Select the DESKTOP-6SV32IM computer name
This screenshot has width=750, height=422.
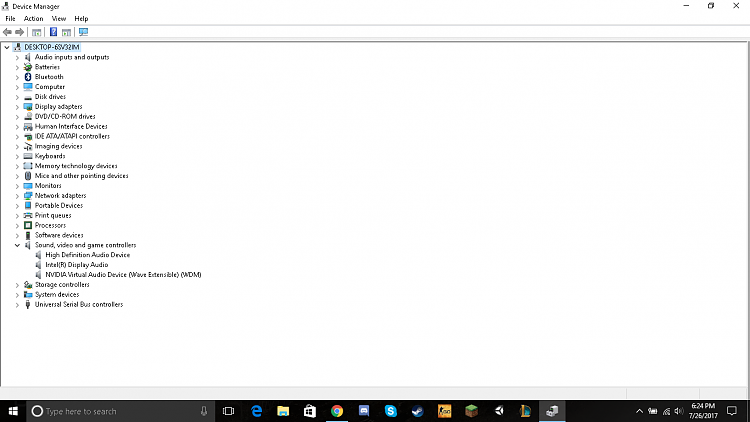point(52,47)
